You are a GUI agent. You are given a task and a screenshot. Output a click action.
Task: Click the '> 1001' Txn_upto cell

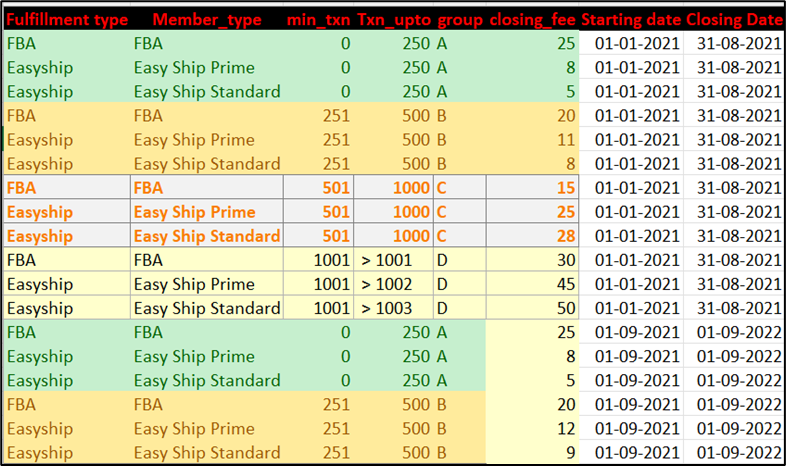tap(394, 260)
